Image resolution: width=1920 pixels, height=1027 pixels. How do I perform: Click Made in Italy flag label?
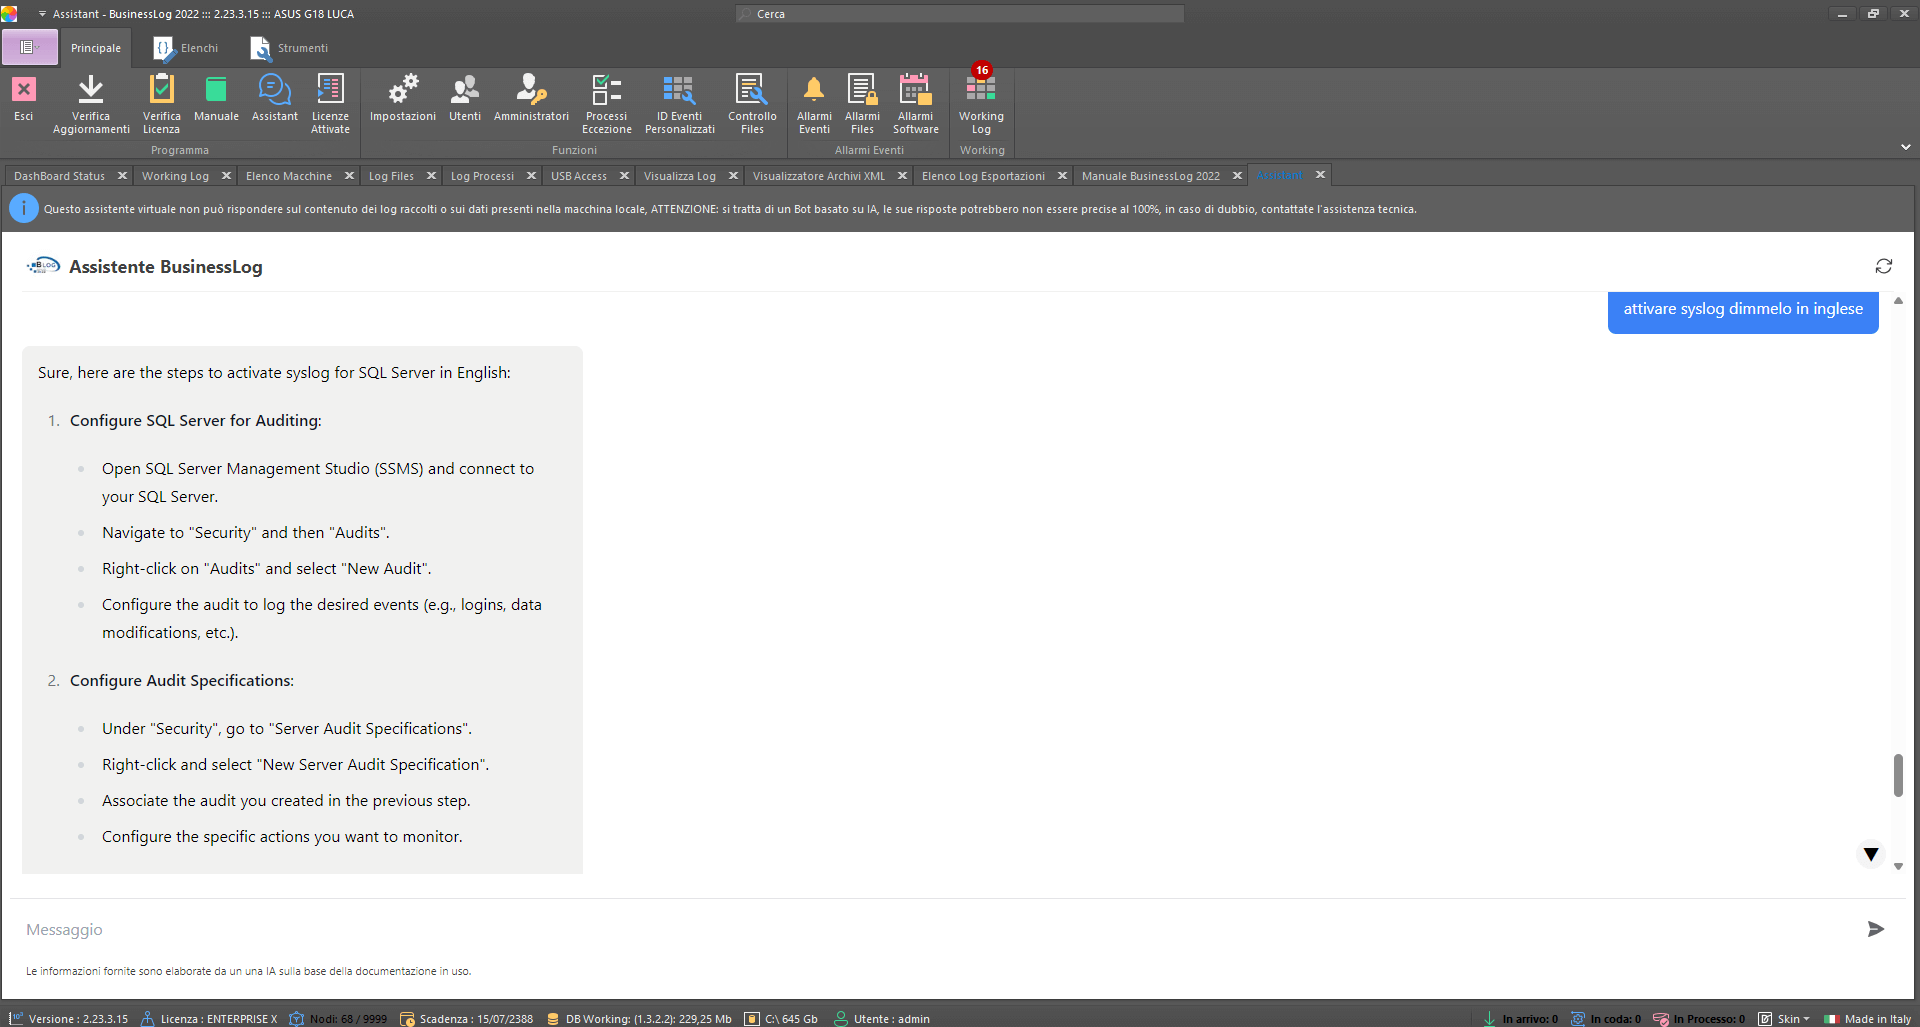pyautogui.click(x=1867, y=1018)
